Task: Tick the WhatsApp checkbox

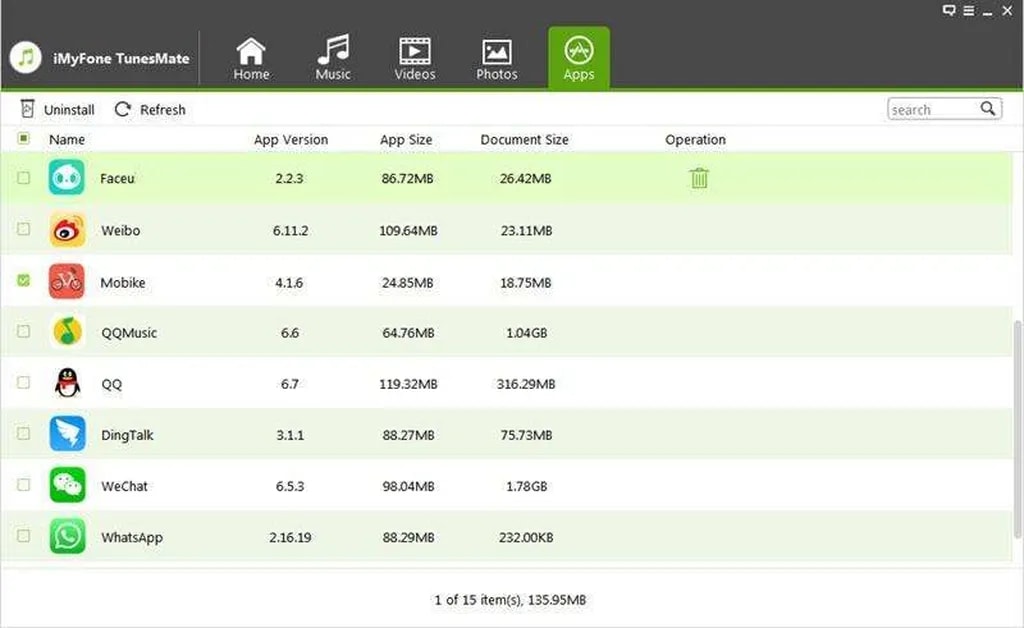Action: pyautogui.click(x=24, y=537)
